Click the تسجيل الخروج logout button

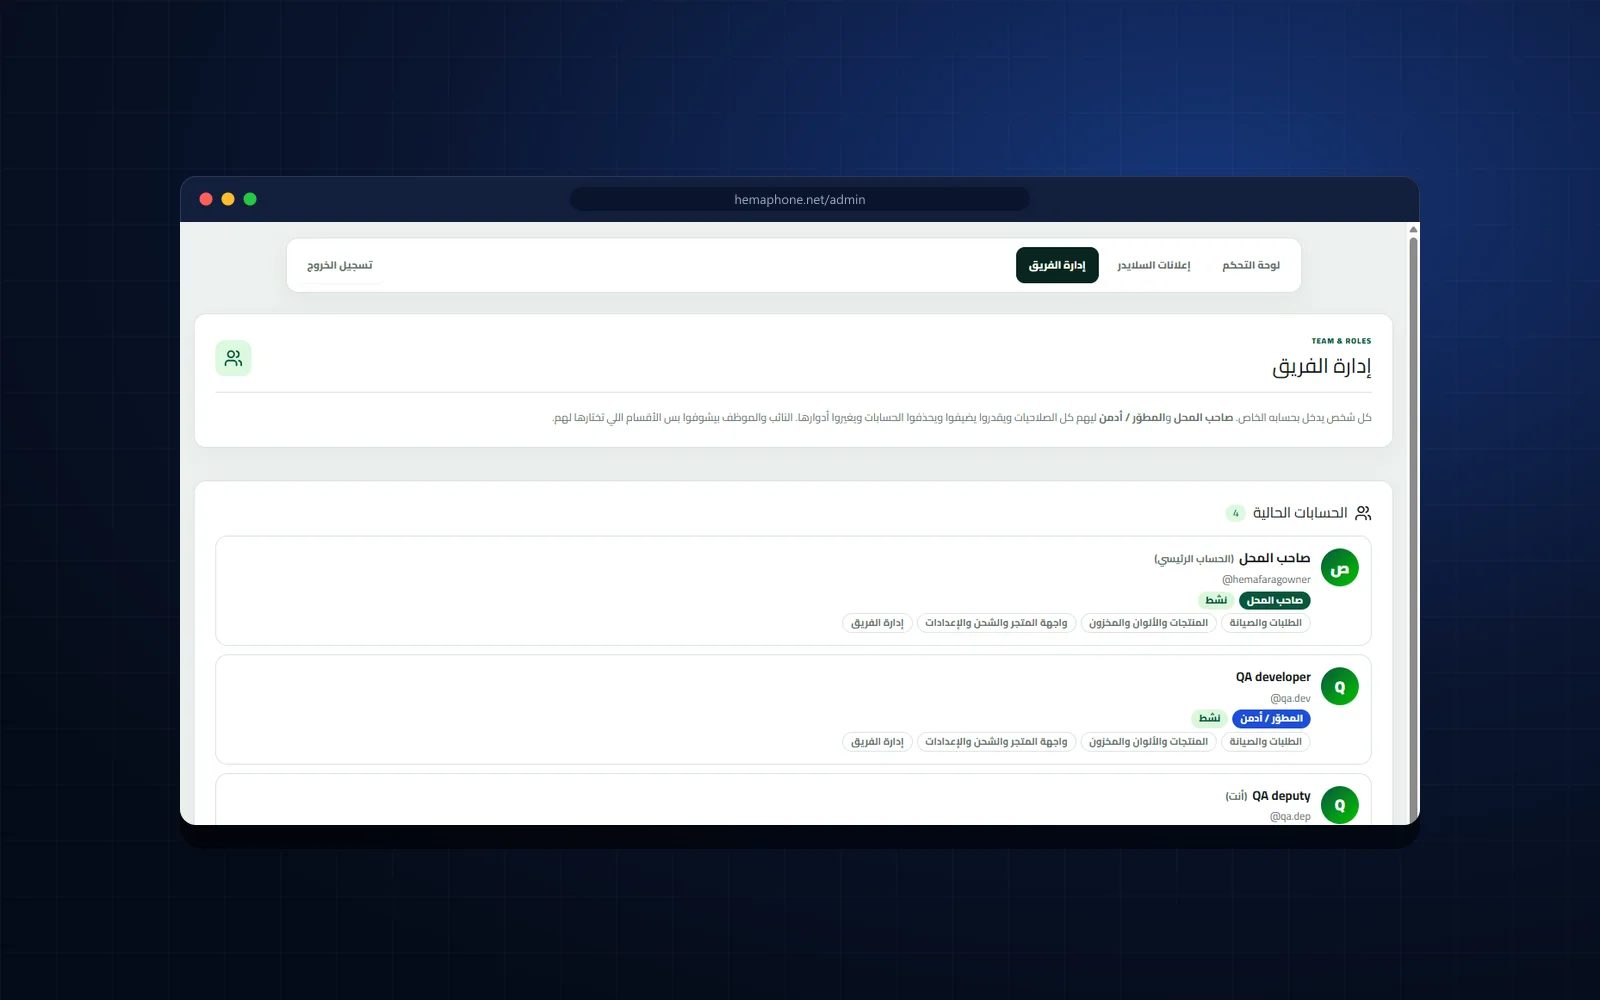point(340,265)
